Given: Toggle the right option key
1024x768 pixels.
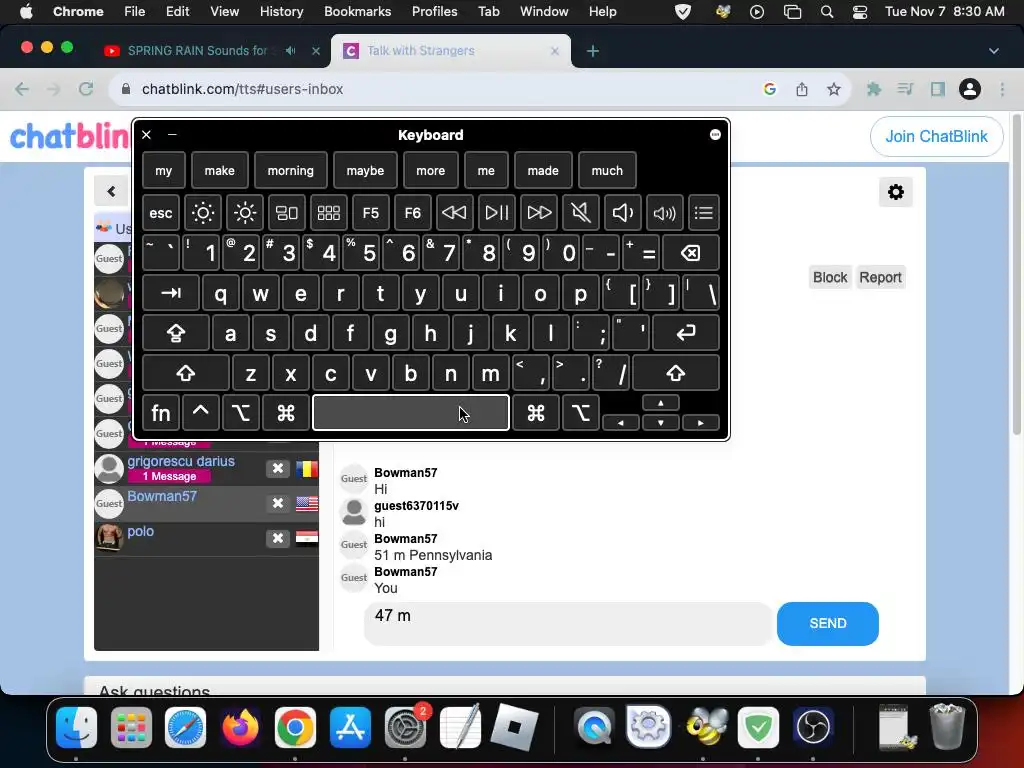Looking at the screenshot, I should (x=581, y=413).
